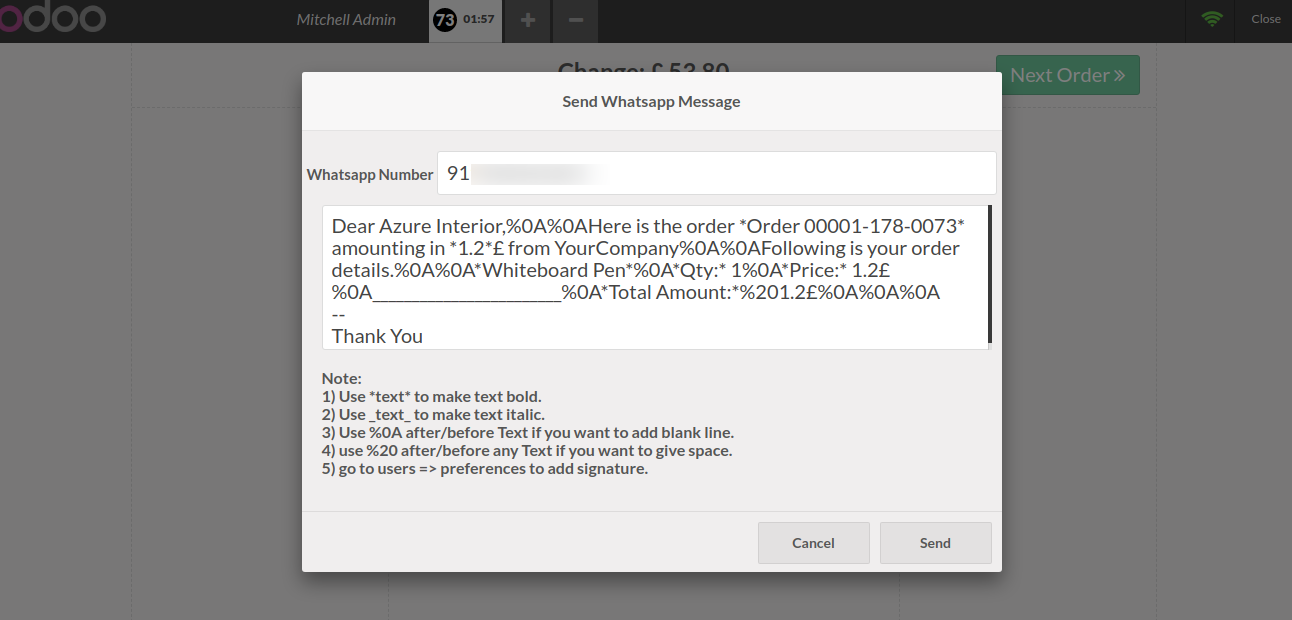Open the Mitchell Admin cashier name
This screenshot has height=620, width=1292.
coord(346,19)
